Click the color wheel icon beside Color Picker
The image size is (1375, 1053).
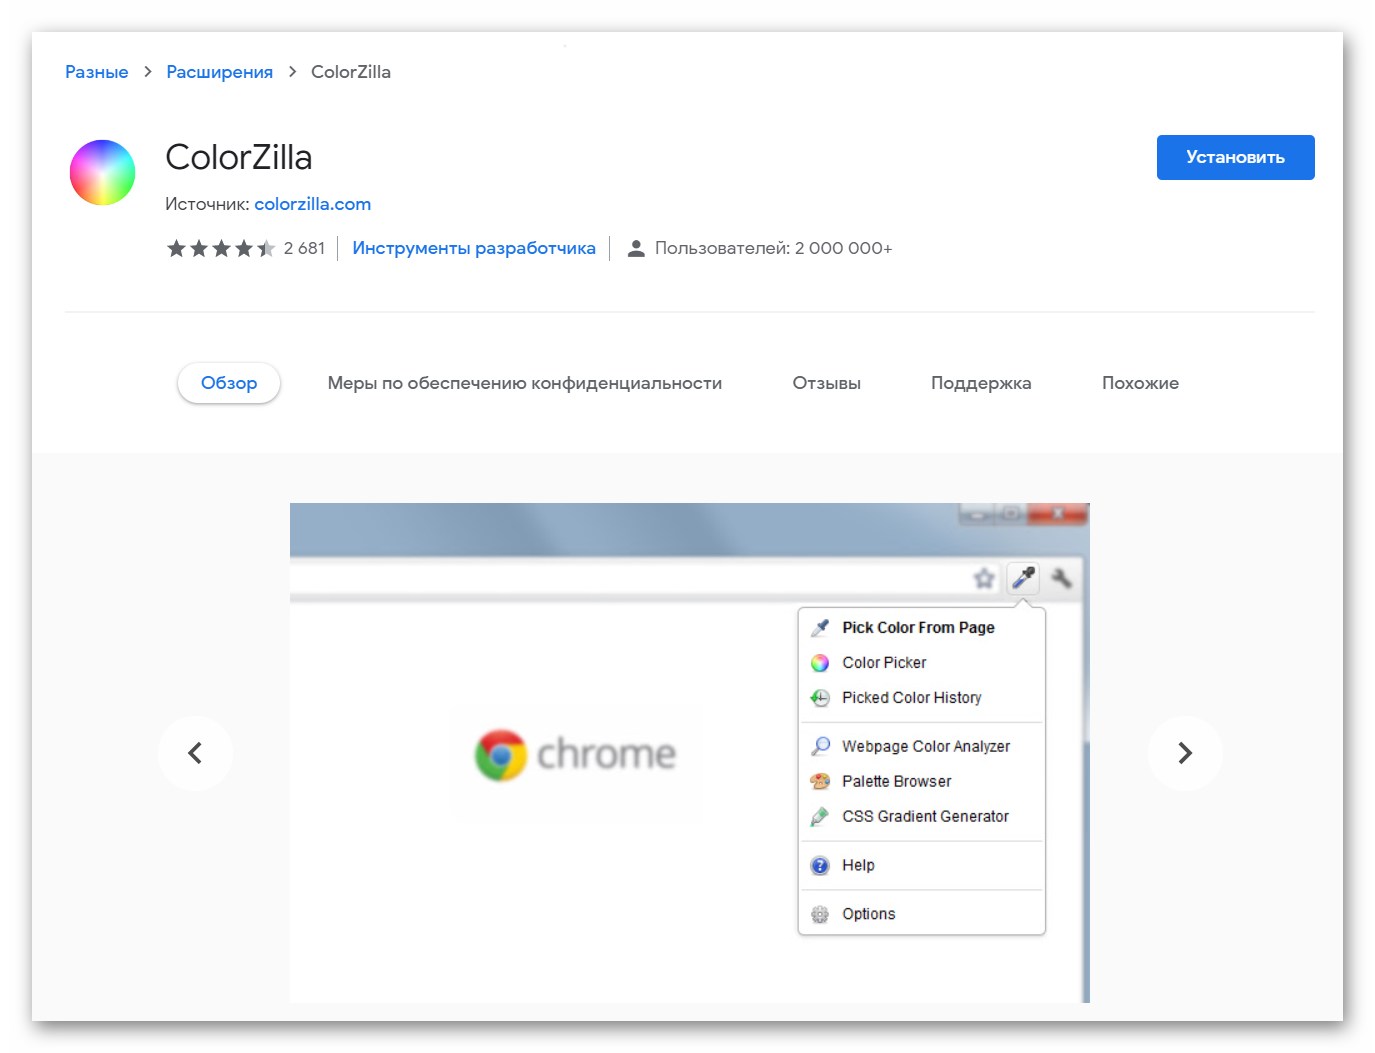click(820, 663)
